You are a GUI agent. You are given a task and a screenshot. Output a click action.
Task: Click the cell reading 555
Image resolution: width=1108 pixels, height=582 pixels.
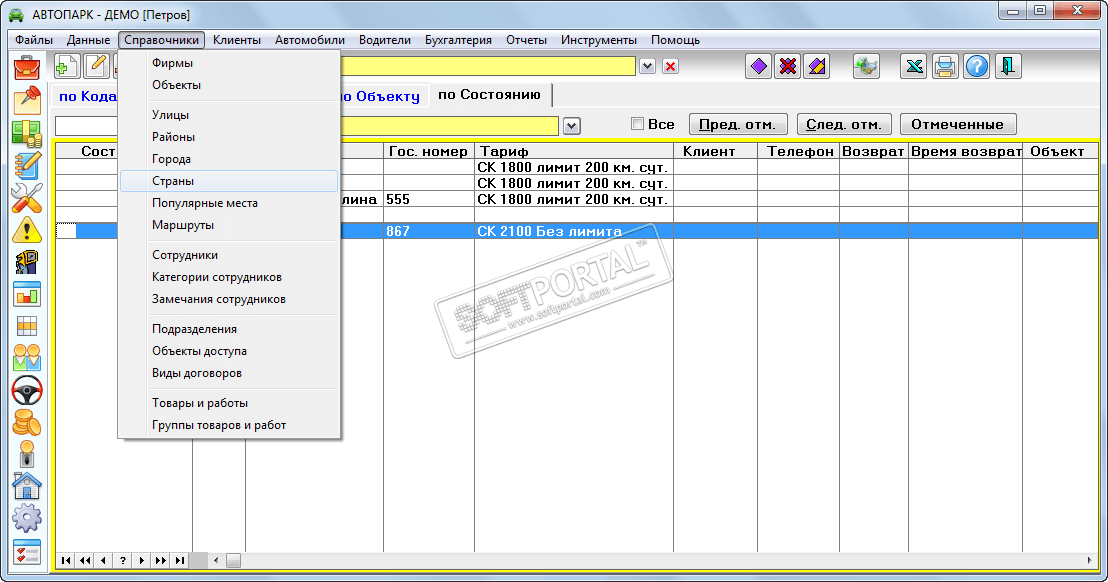click(428, 199)
